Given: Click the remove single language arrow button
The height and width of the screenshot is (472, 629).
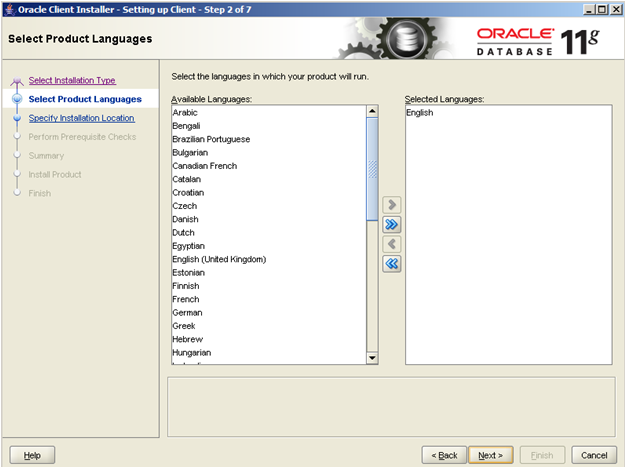Looking at the screenshot, I should [x=392, y=244].
